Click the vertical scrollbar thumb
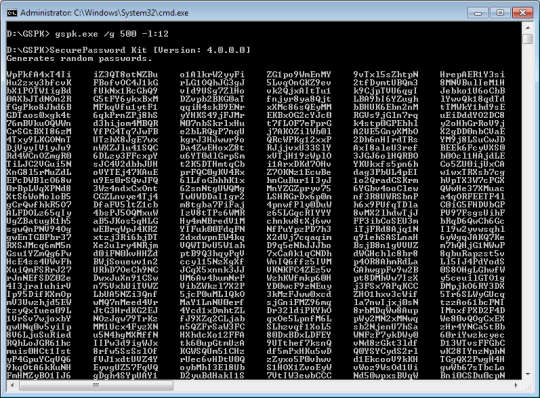This screenshot has height=398, width=540. point(528,39)
